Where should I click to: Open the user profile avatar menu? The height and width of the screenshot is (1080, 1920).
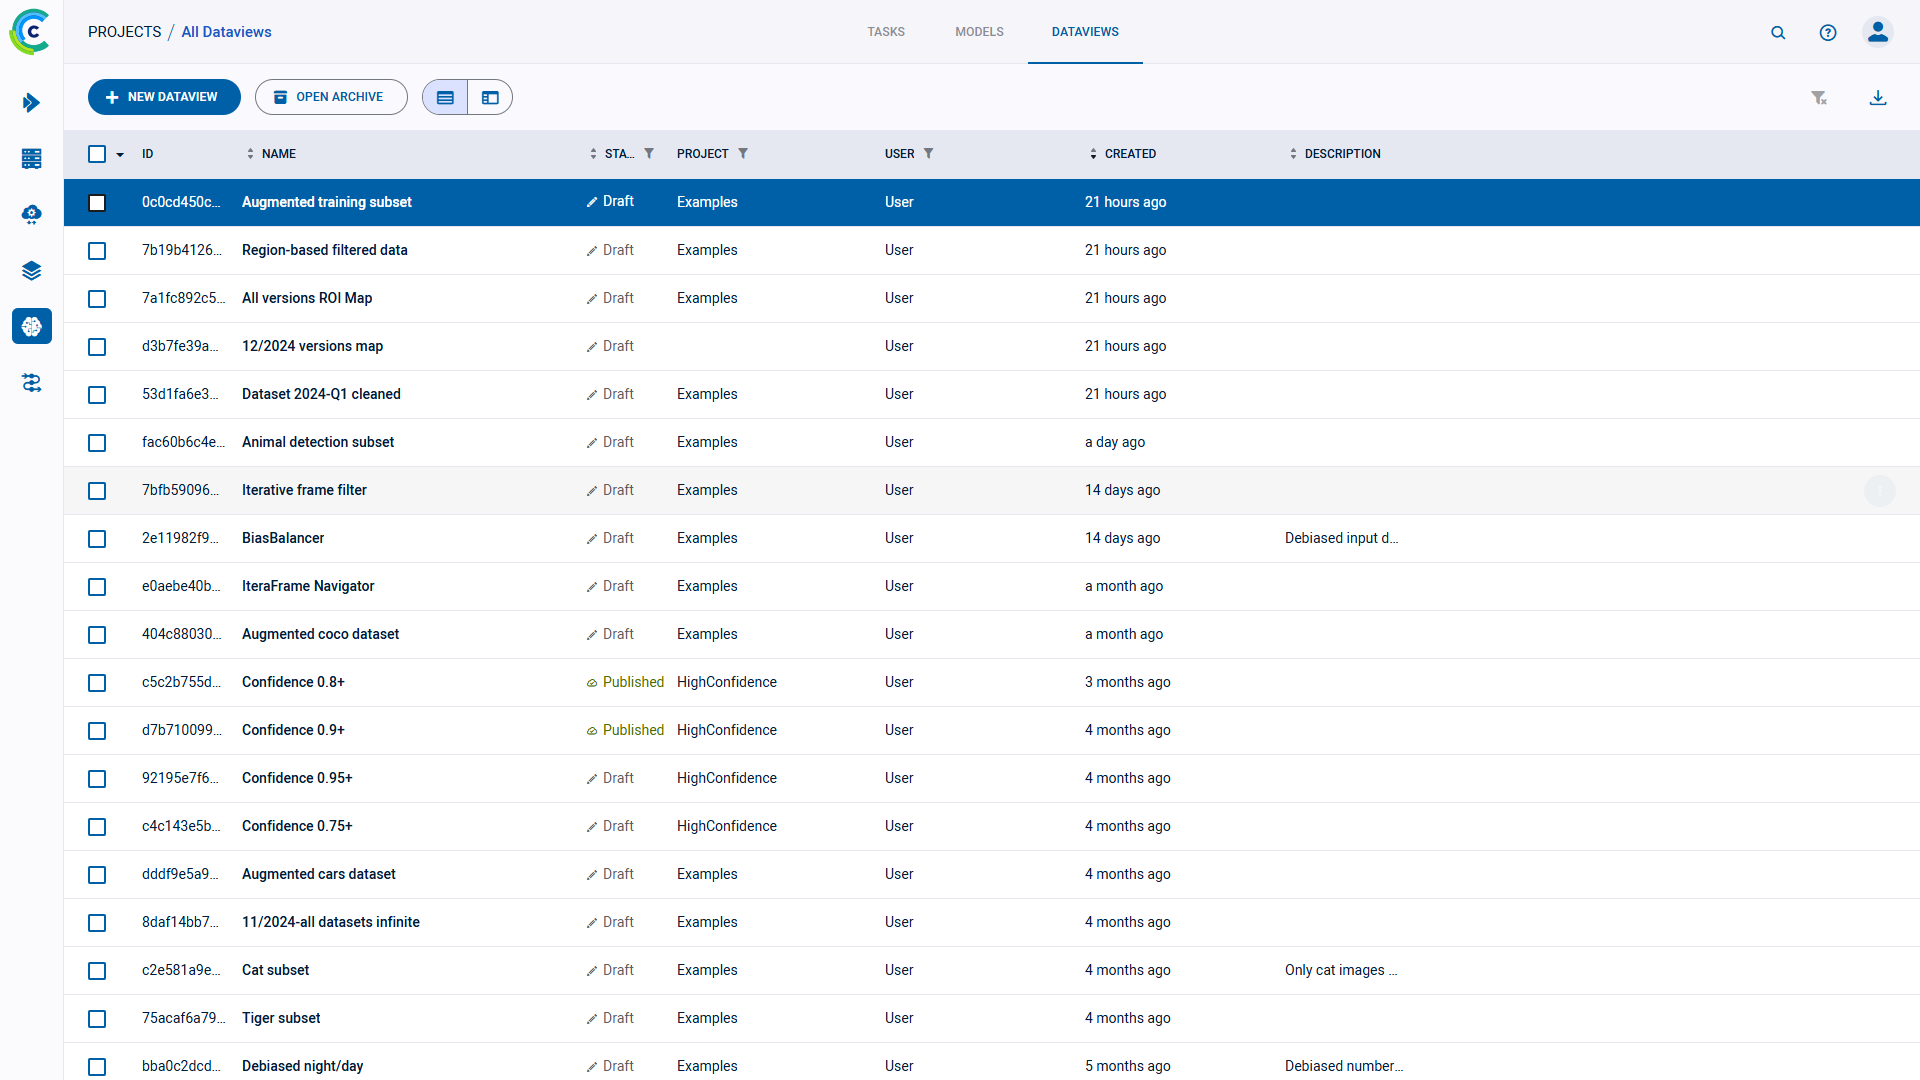point(1877,32)
